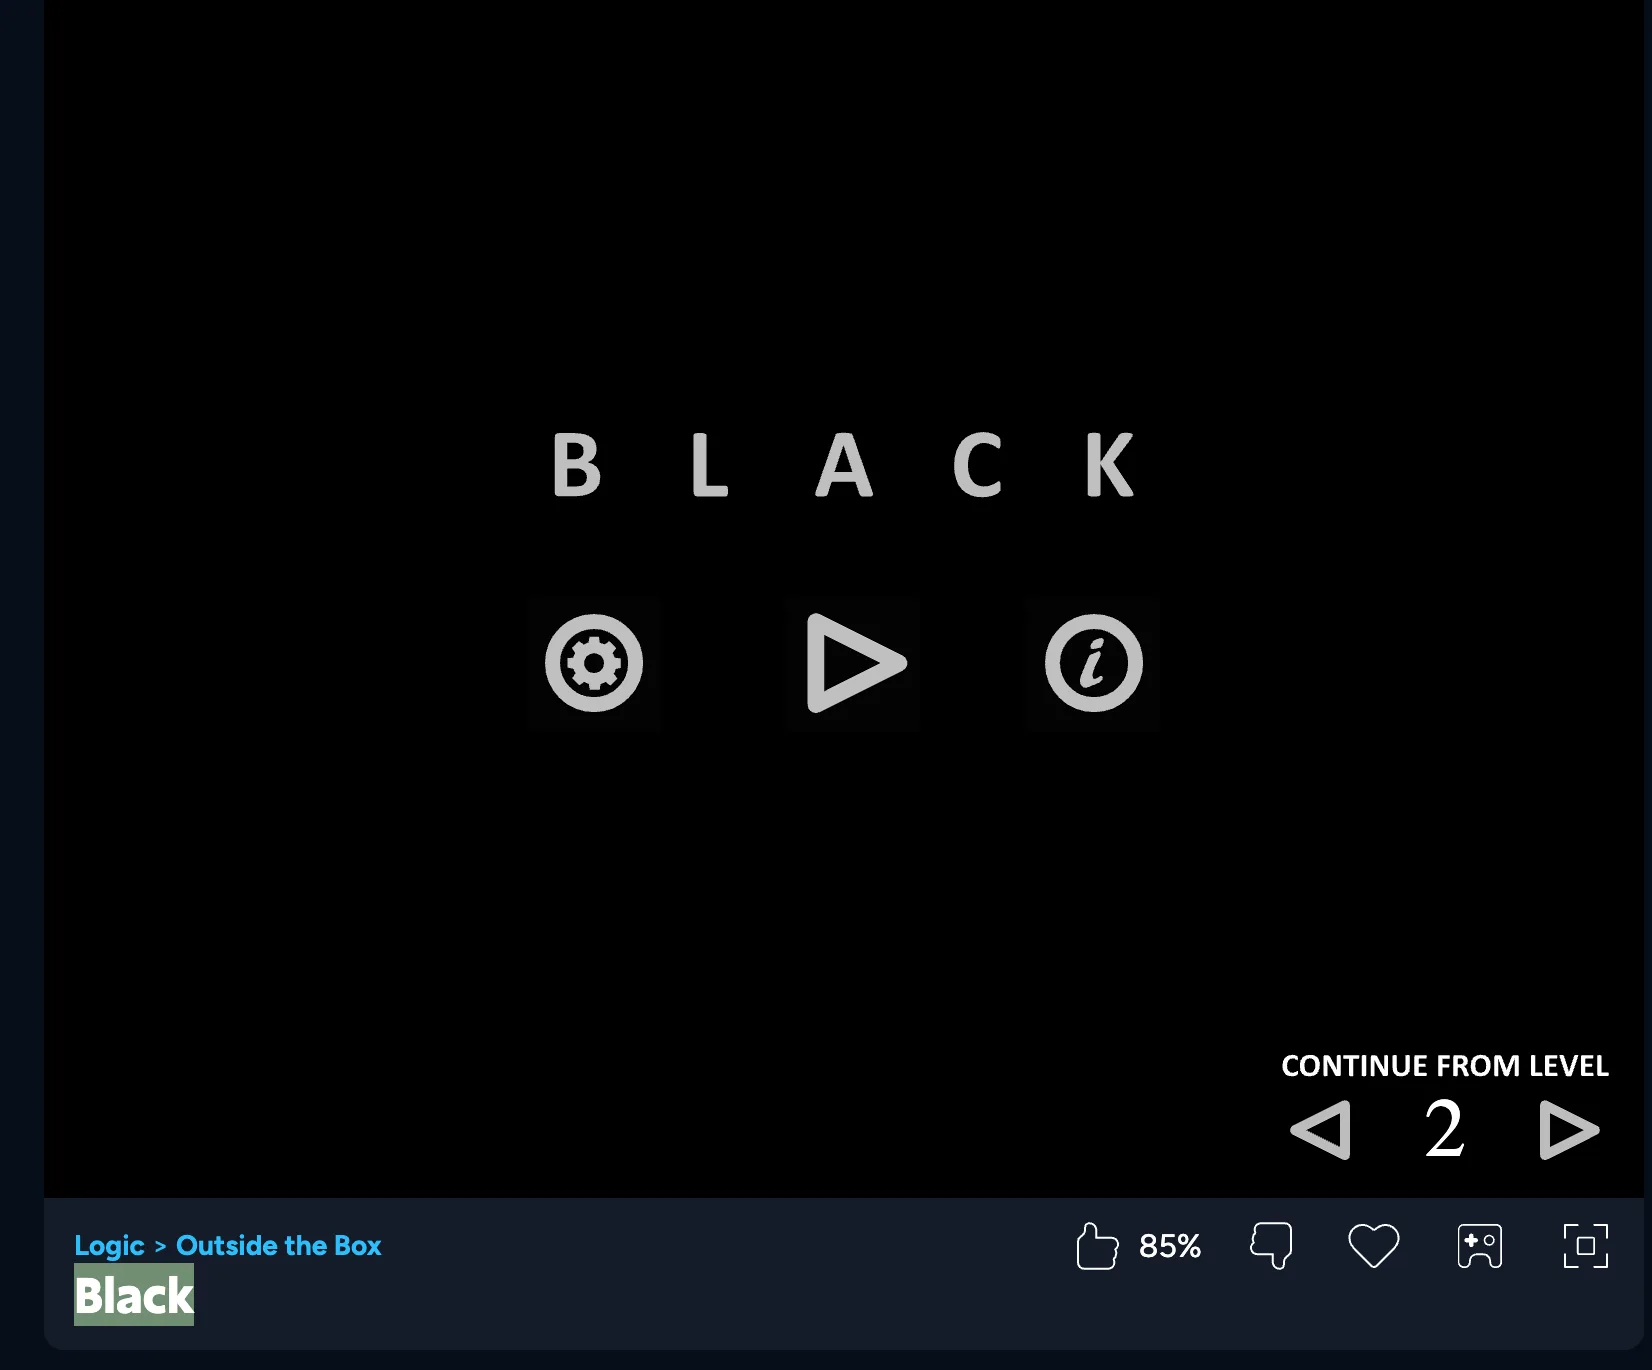Image resolution: width=1652 pixels, height=1370 pixels.
Task: Click the letter C in the title
Action: pos(977,465)
